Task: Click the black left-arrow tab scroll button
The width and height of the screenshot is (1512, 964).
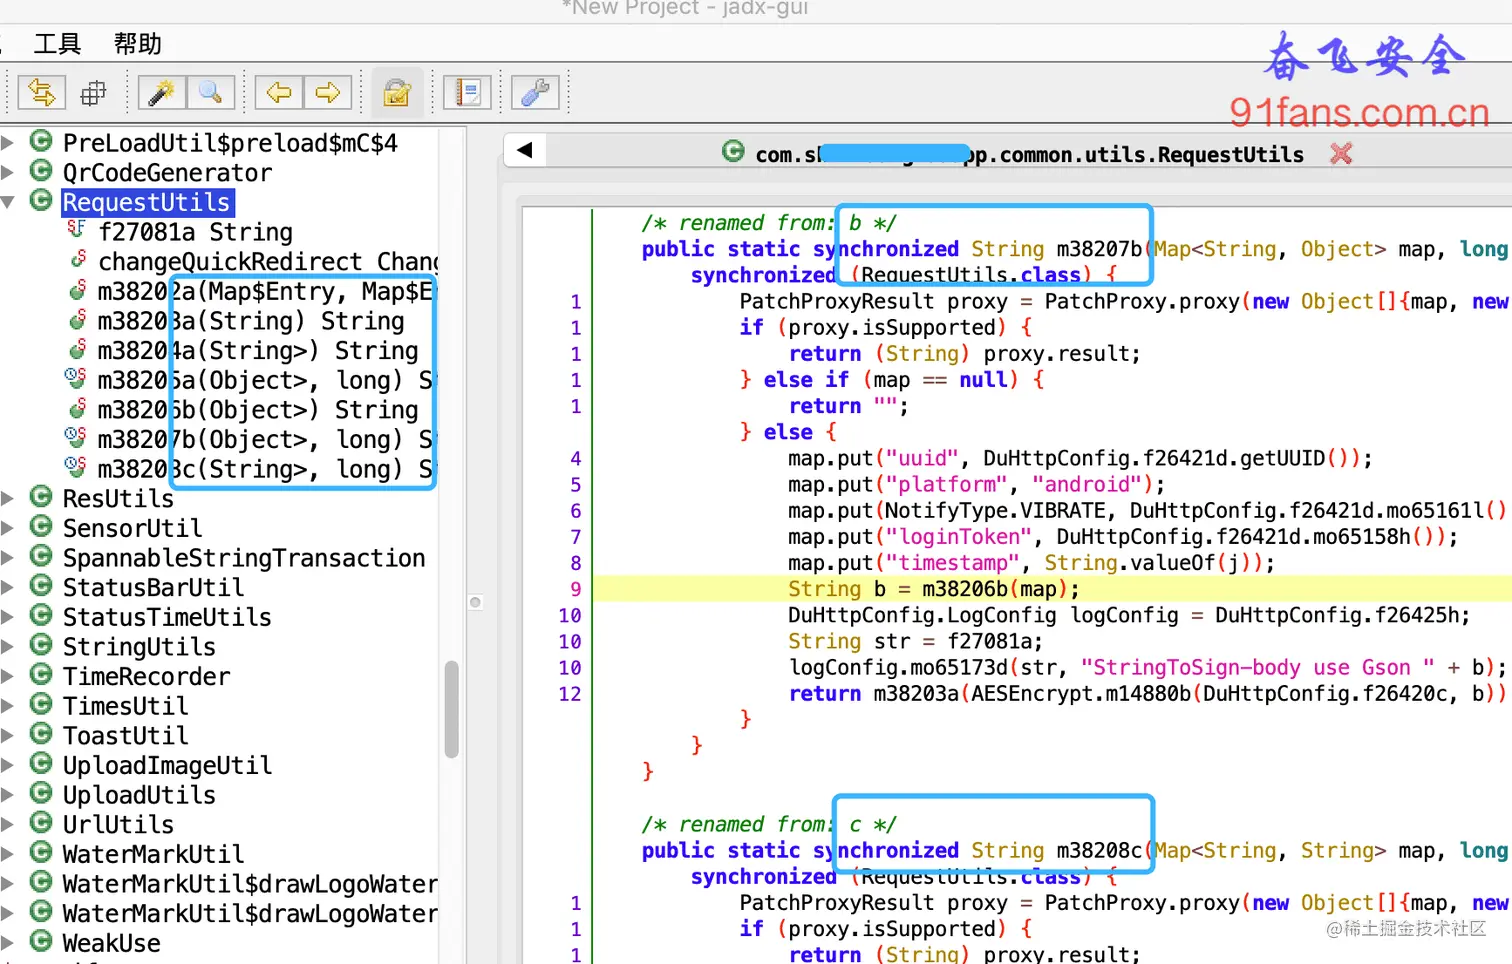Action: pyautogui.click(x=524, y=151)
